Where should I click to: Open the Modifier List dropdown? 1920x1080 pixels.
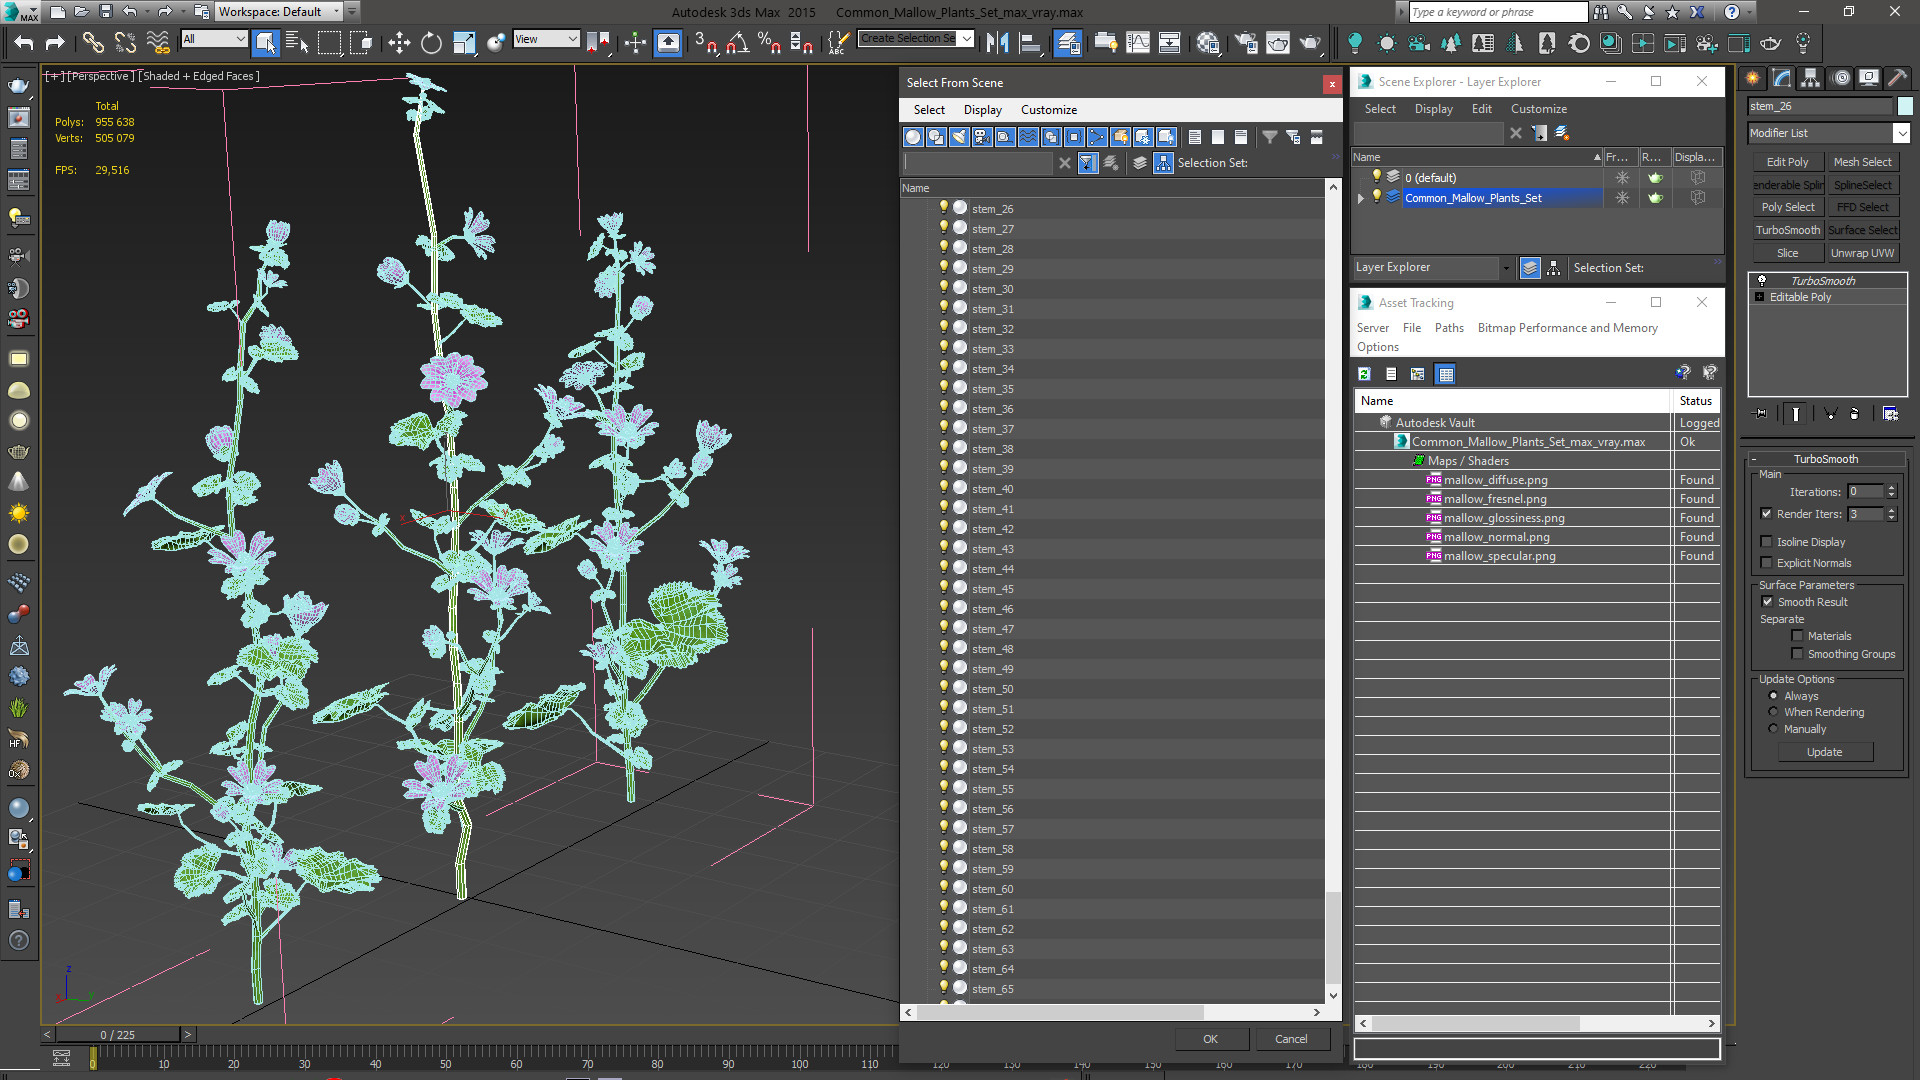pos(1901,133)
